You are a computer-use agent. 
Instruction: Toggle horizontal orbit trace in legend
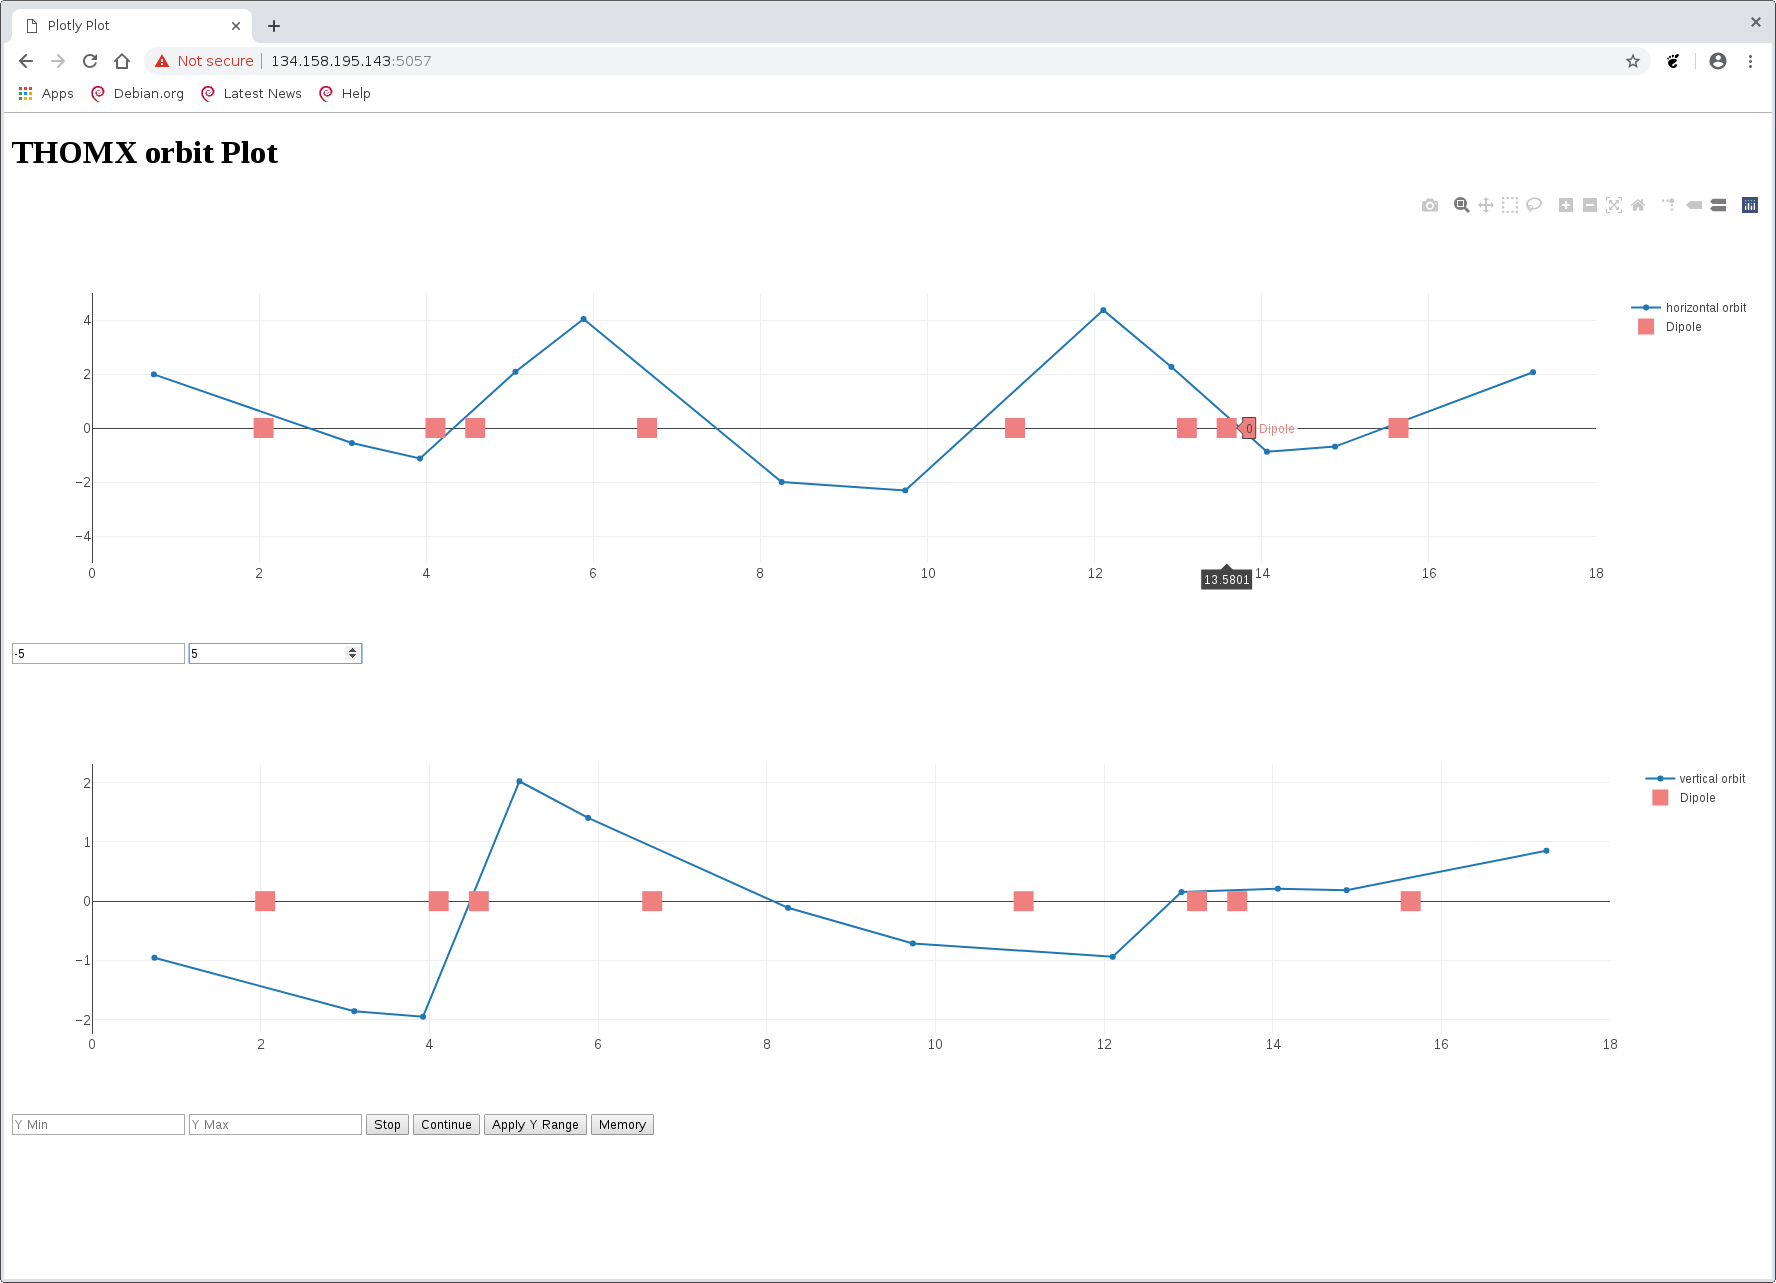[1705, 308]
